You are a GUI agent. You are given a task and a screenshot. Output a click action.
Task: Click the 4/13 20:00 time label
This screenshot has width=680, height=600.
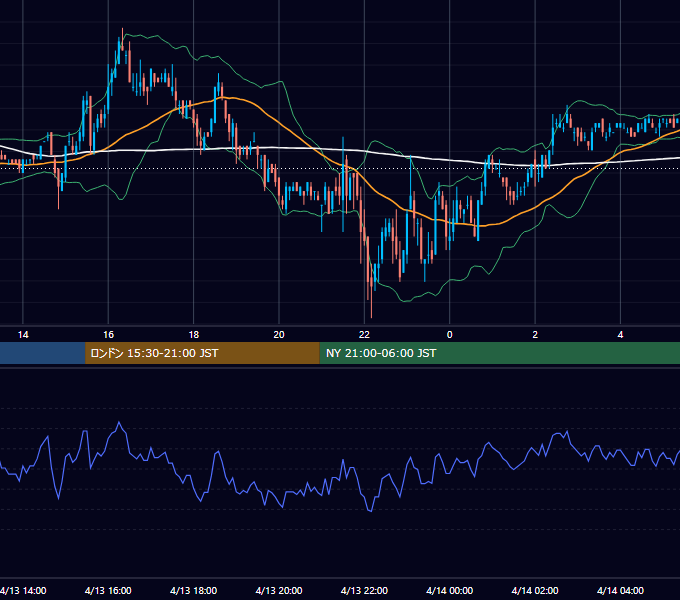(279, 590)
